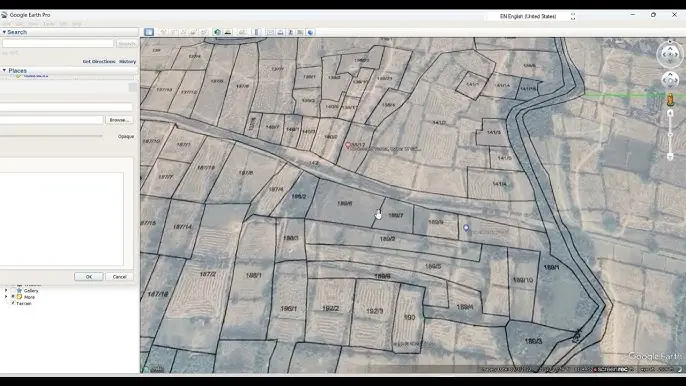Screen dimensions: 686x386
Task: Cancel the overlay dialog
Action: click(x=119, y=277)
